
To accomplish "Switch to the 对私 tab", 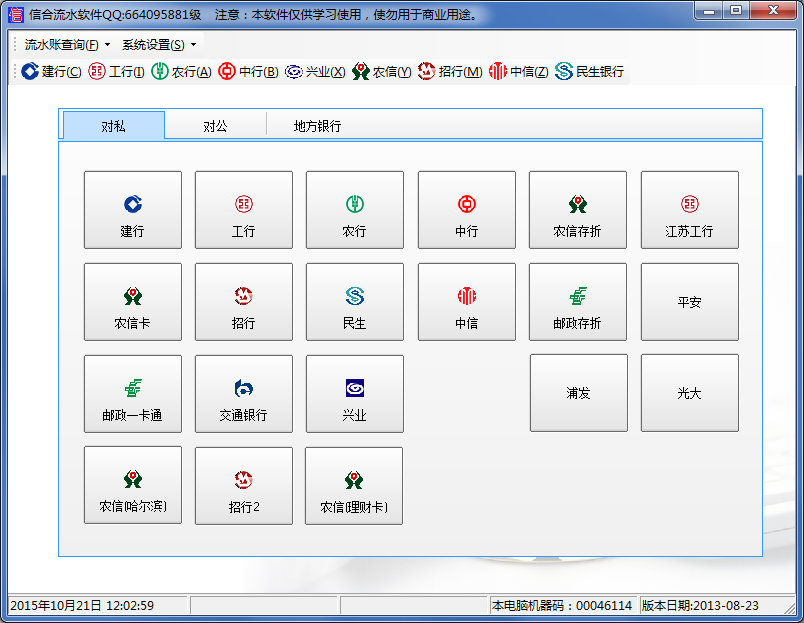I will pyautogui.click(x=113, y=126).
